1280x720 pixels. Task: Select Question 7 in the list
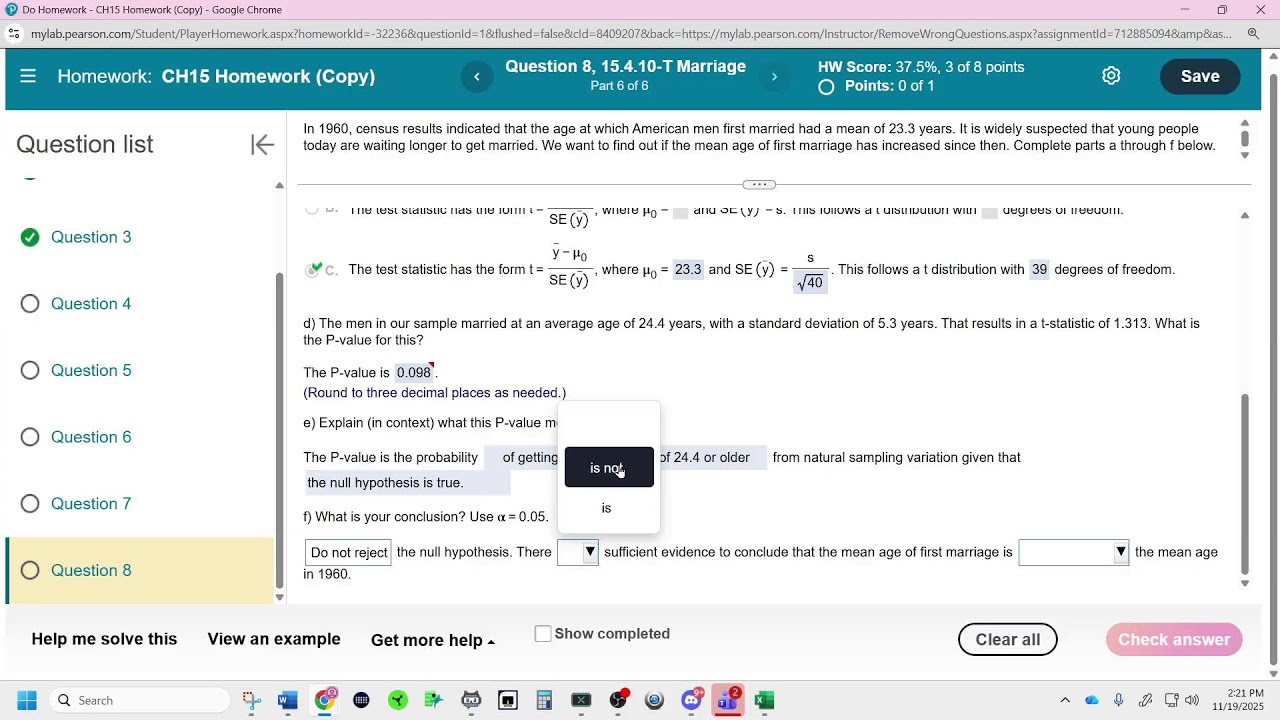pyautogui.click(x=91, y=504)
